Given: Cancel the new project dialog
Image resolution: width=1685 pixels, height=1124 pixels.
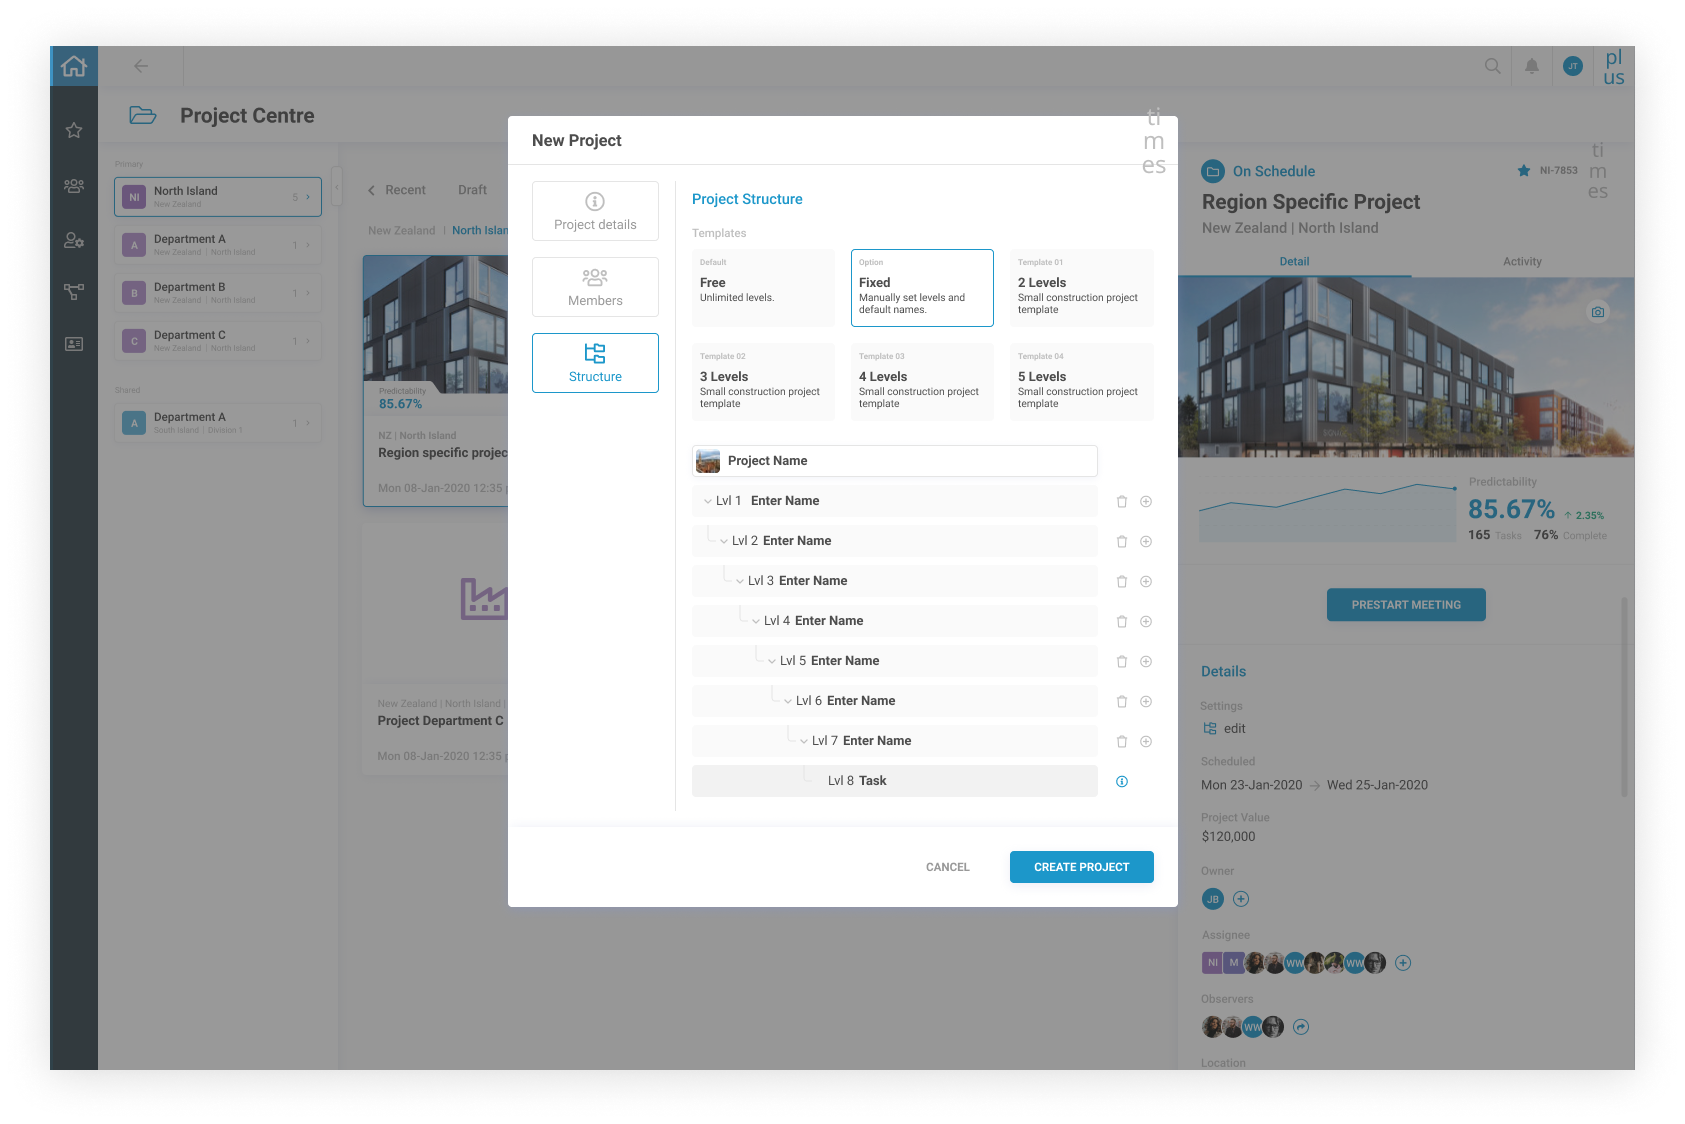Looking at the screenshot, I should coord(947,867).
